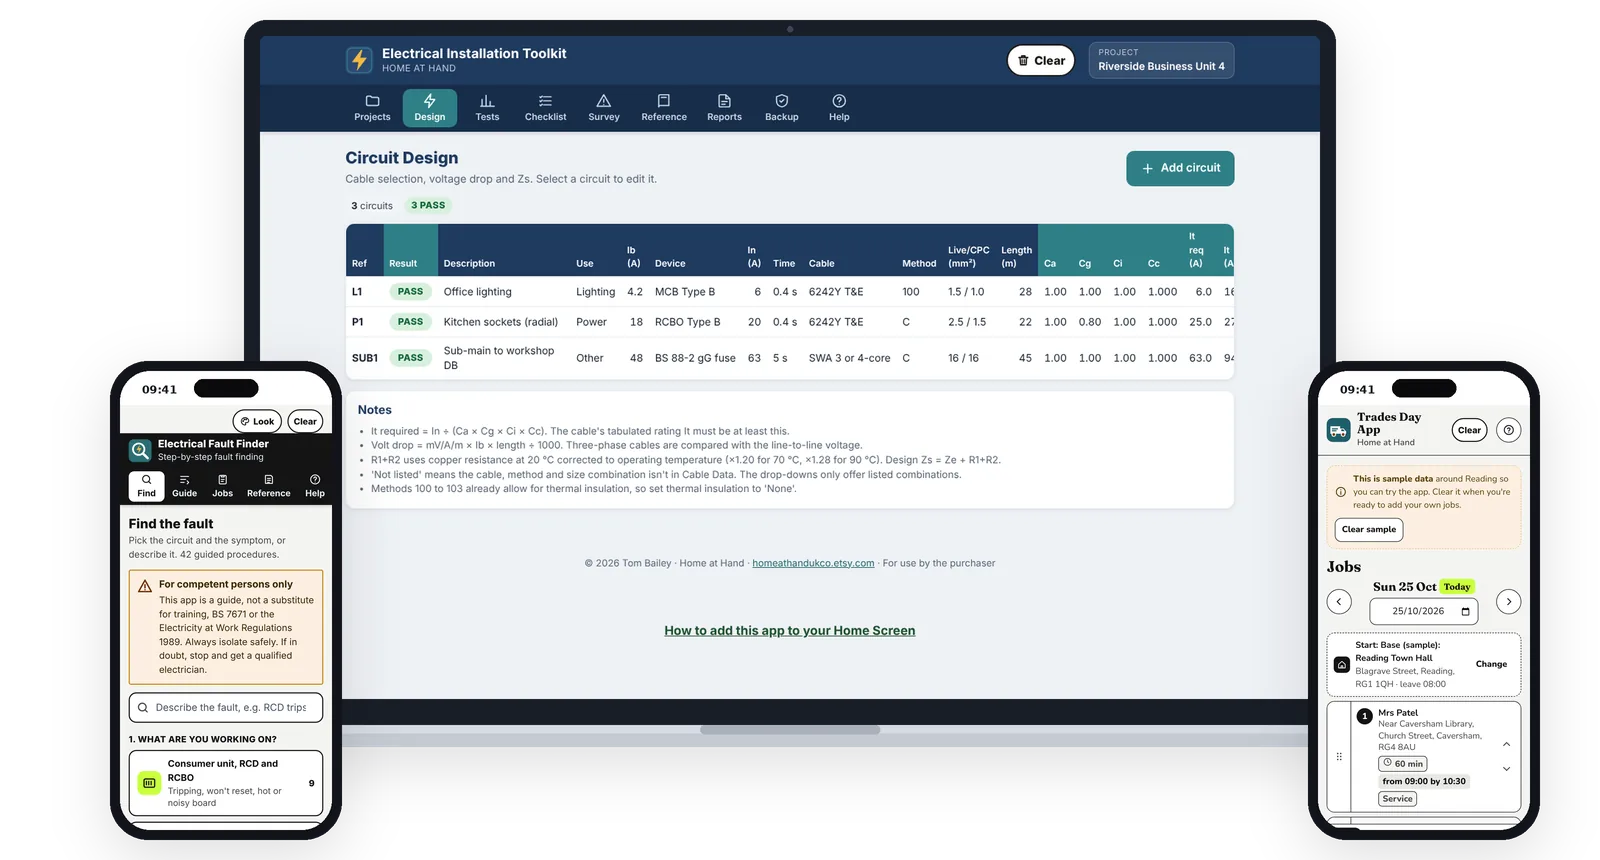
Task: Open the Projects folder icon tab
Action: pyautogui.click(x=372, y=108)
